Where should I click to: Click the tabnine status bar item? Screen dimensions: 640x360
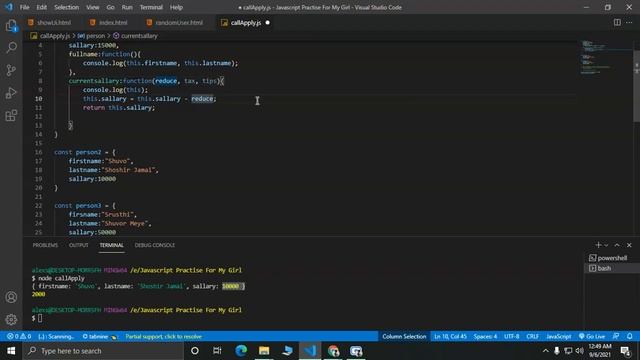point(99,336)
